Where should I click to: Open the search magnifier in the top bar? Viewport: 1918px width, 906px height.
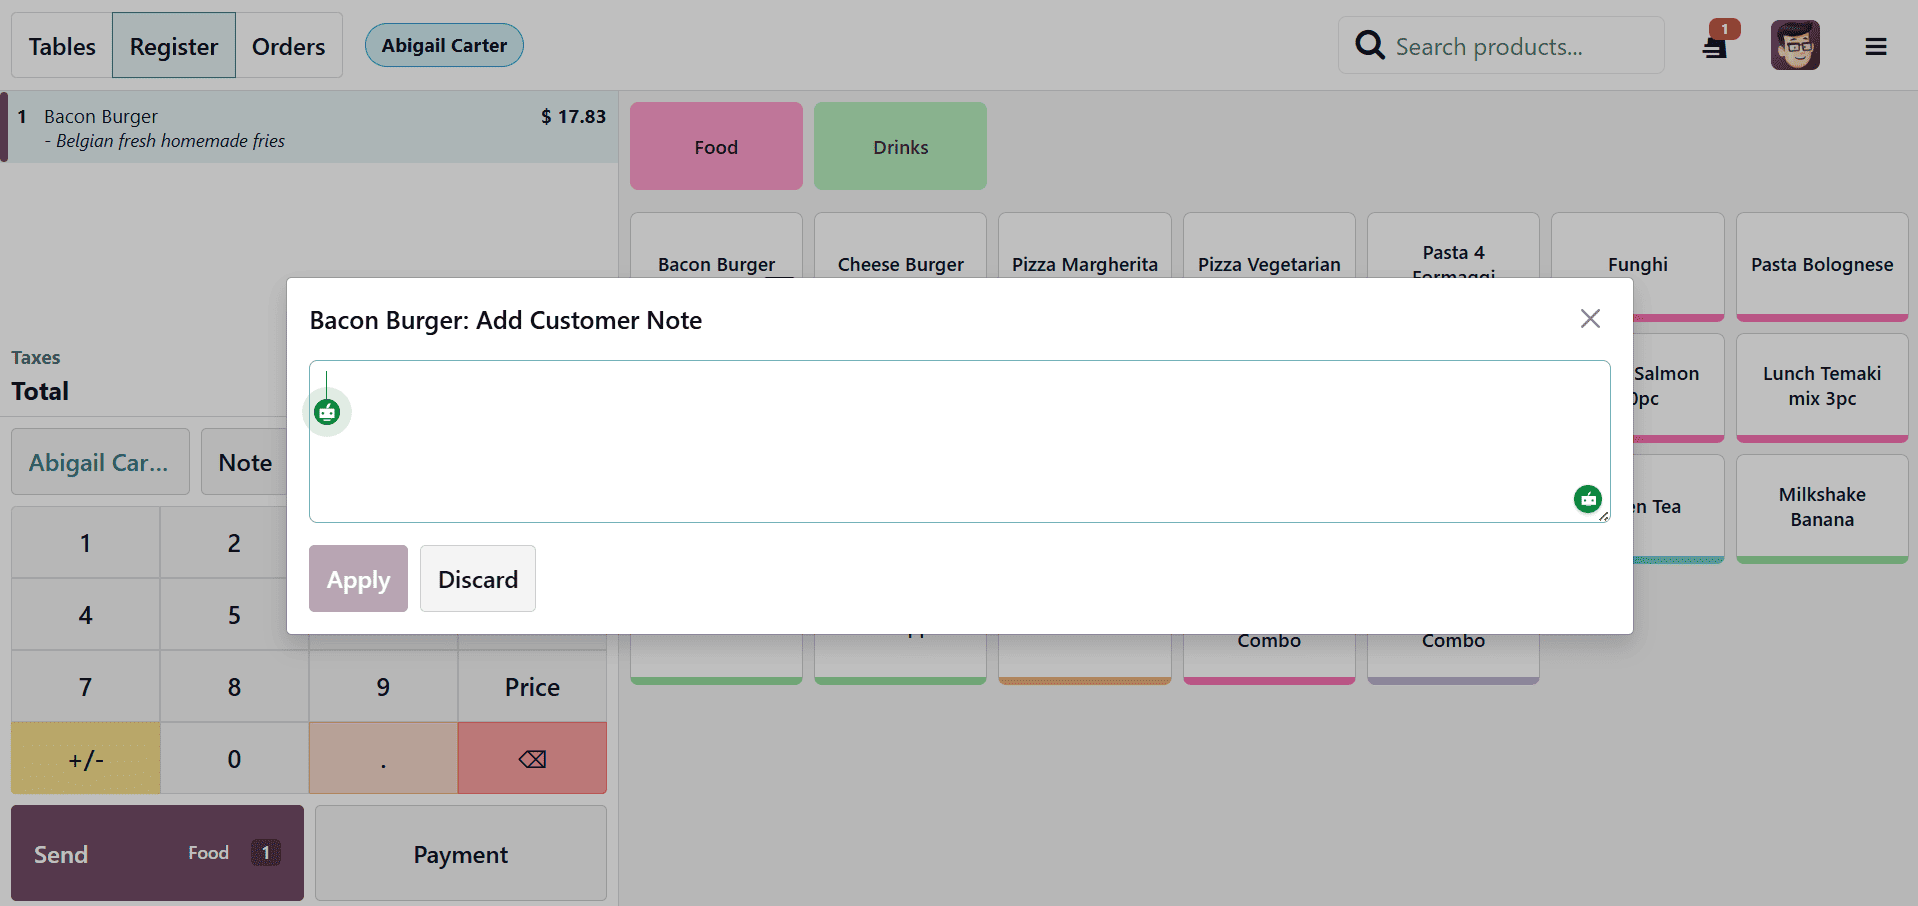1369,45
